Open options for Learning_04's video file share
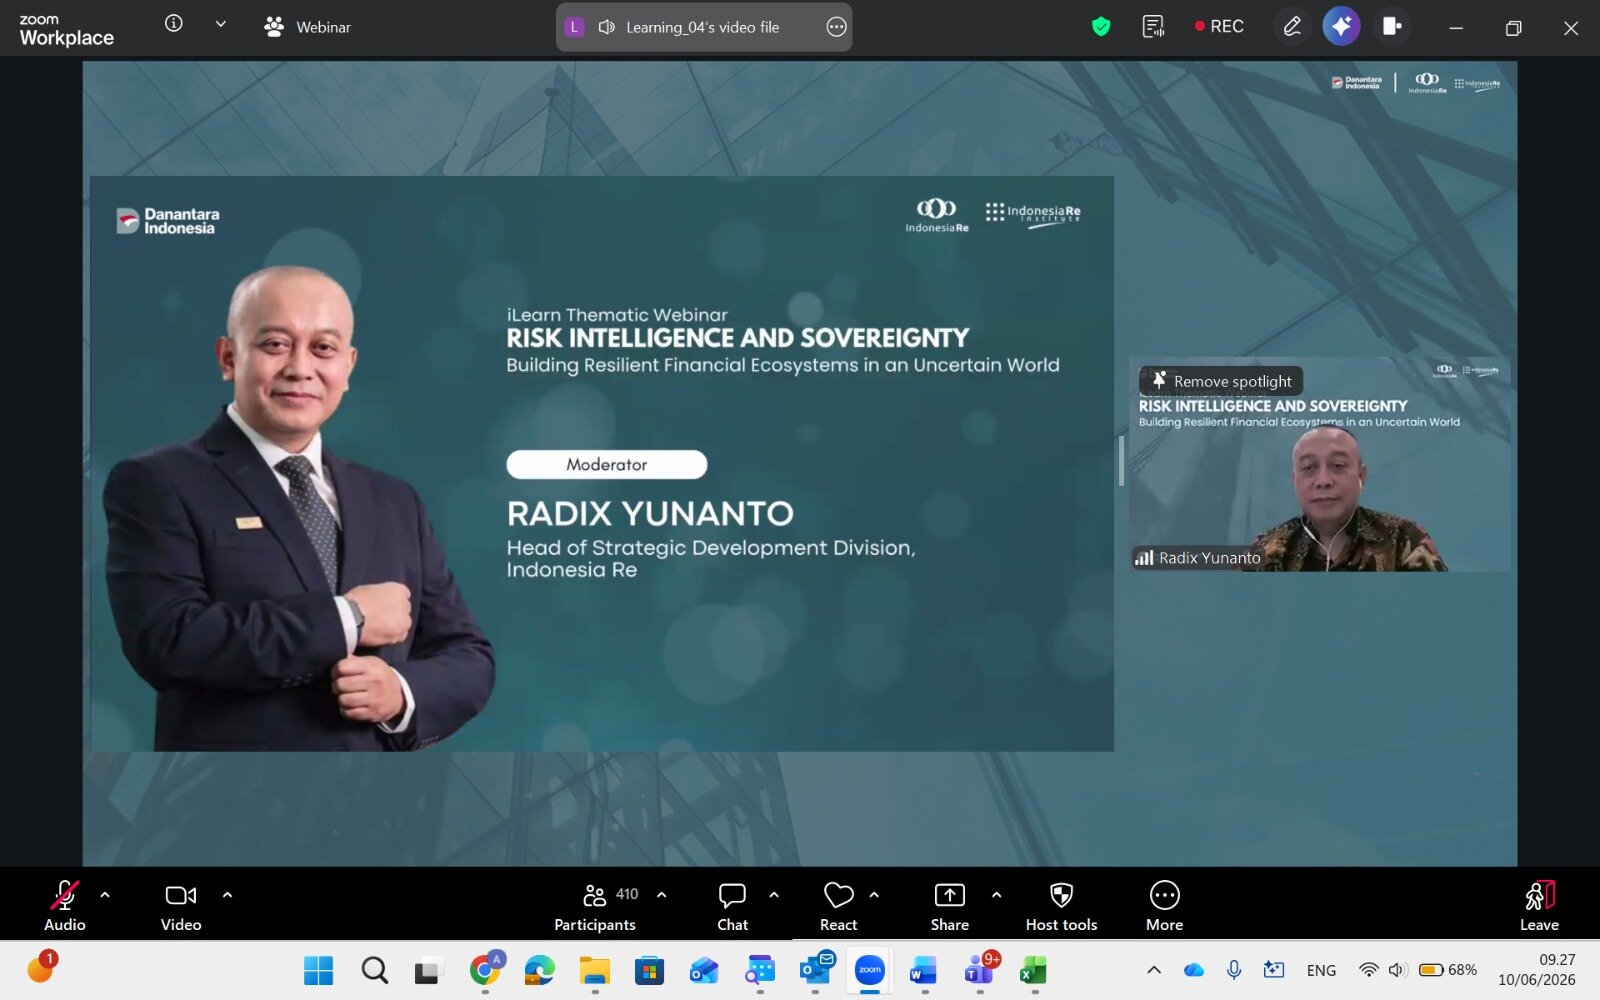The height and width of the screenshot is (1000, 1600). pos(836,27)
